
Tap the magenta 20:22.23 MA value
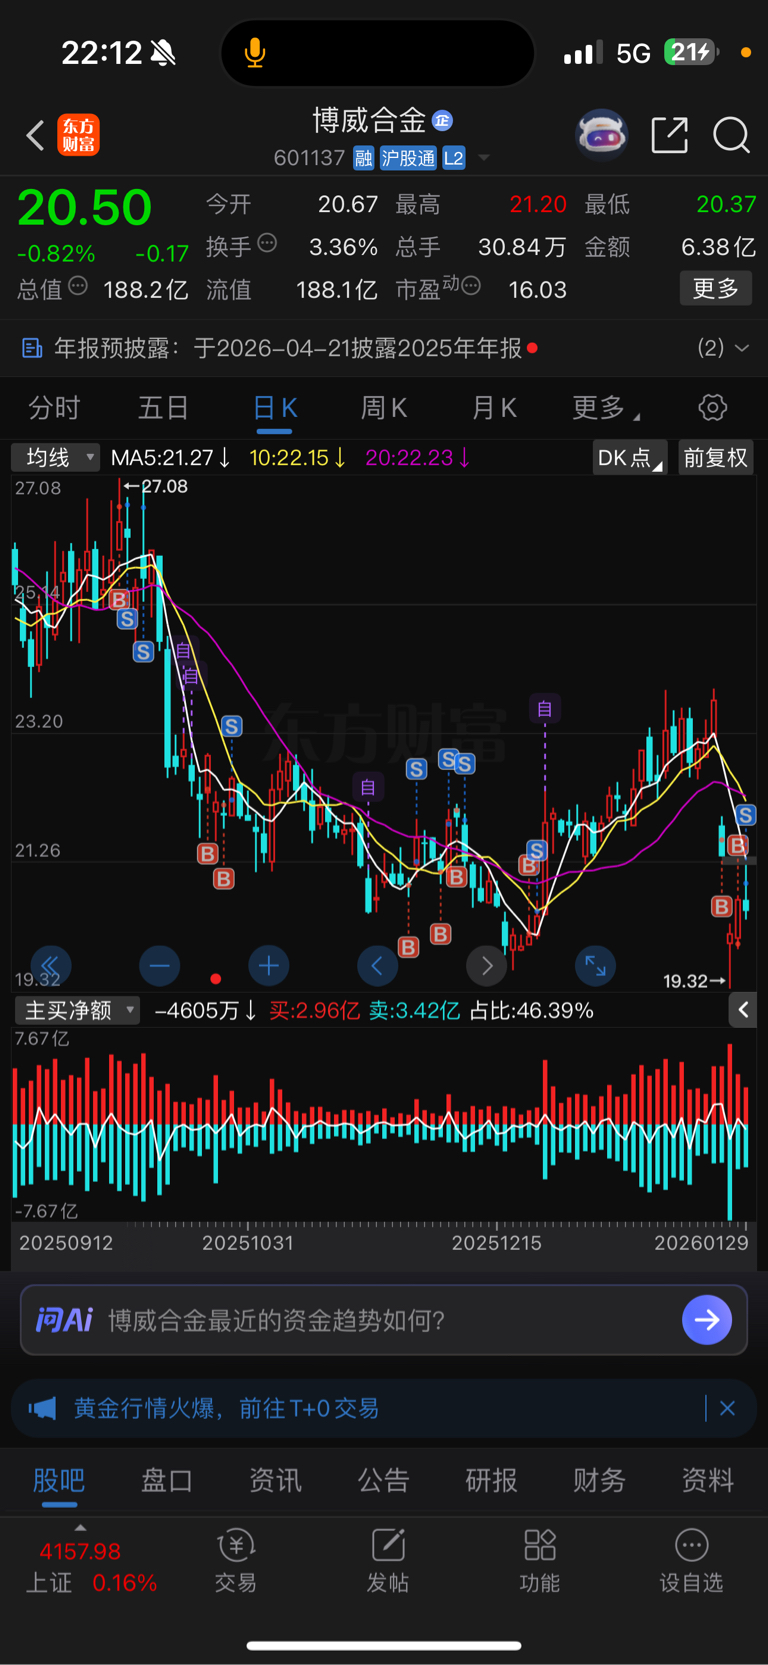418,458
